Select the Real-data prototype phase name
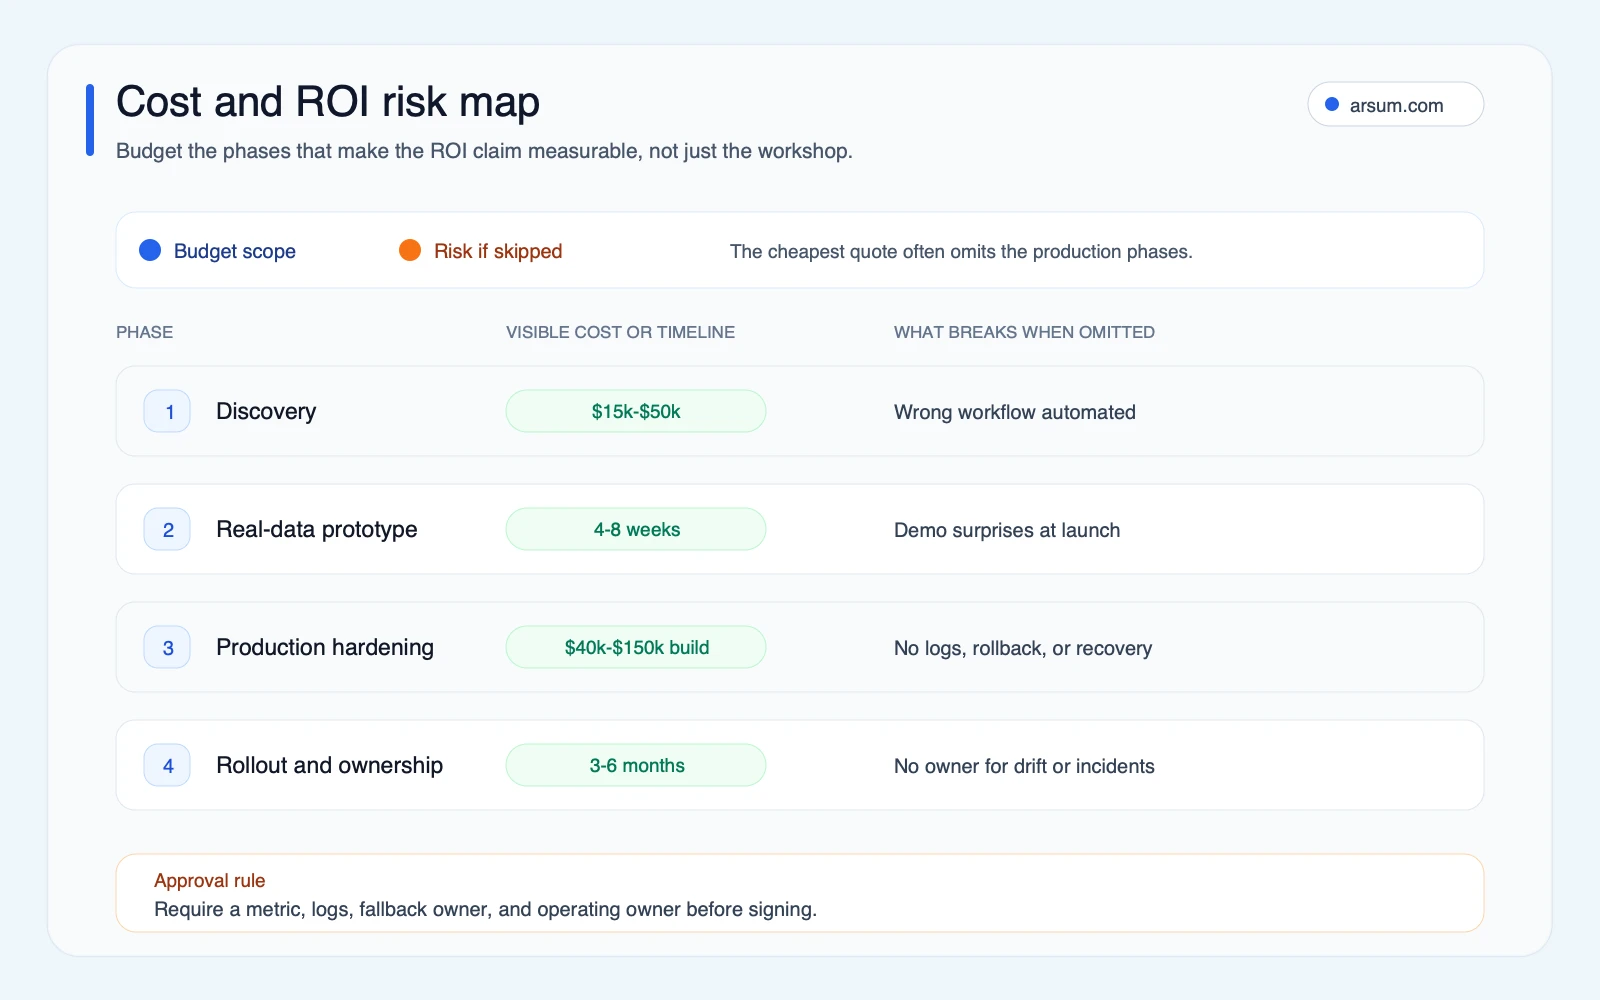Image resolution: width=1600 pixels, height=1000 pixels. [317, 529]
